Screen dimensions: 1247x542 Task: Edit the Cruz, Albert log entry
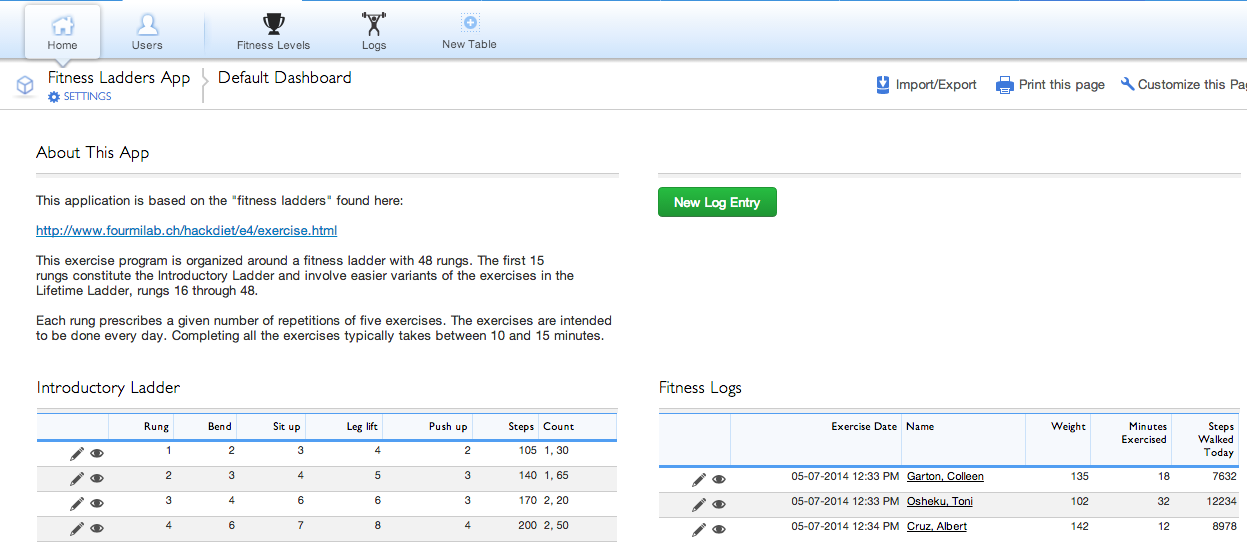click(699, 529)
